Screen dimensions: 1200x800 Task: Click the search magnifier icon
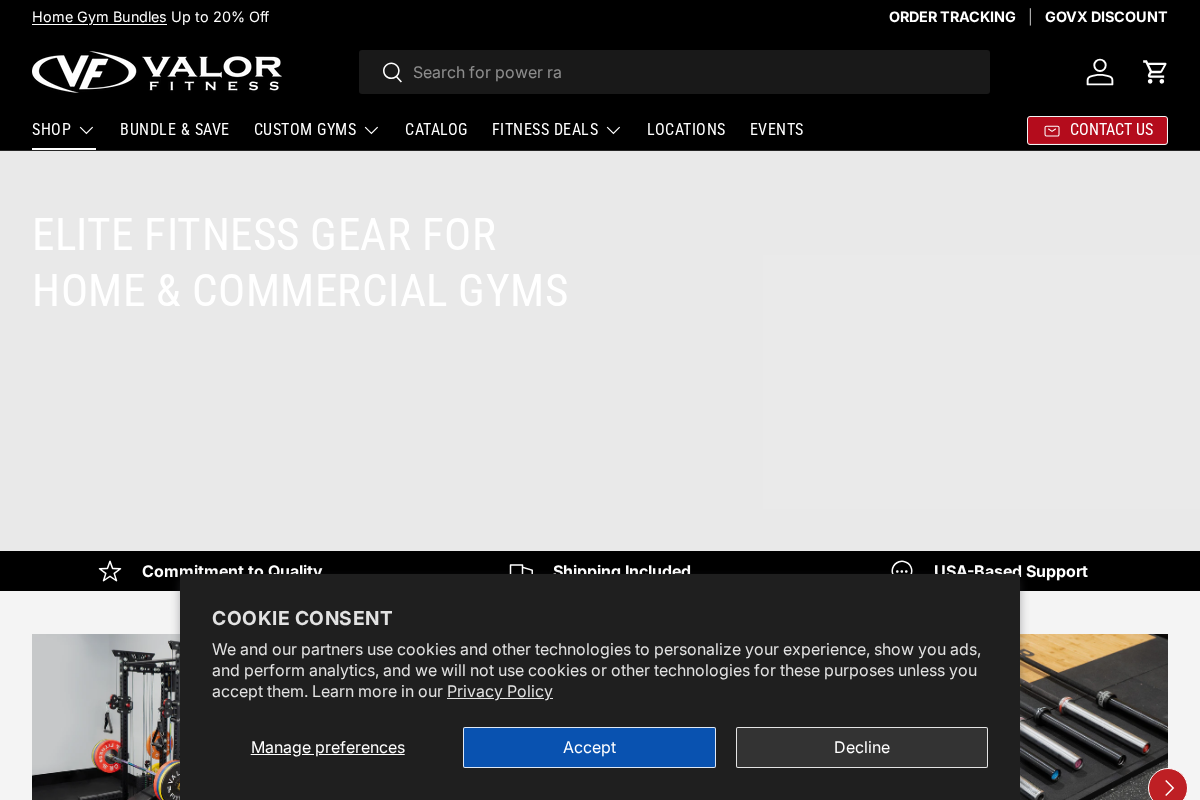pyautogui.click(x=392, y=72)
